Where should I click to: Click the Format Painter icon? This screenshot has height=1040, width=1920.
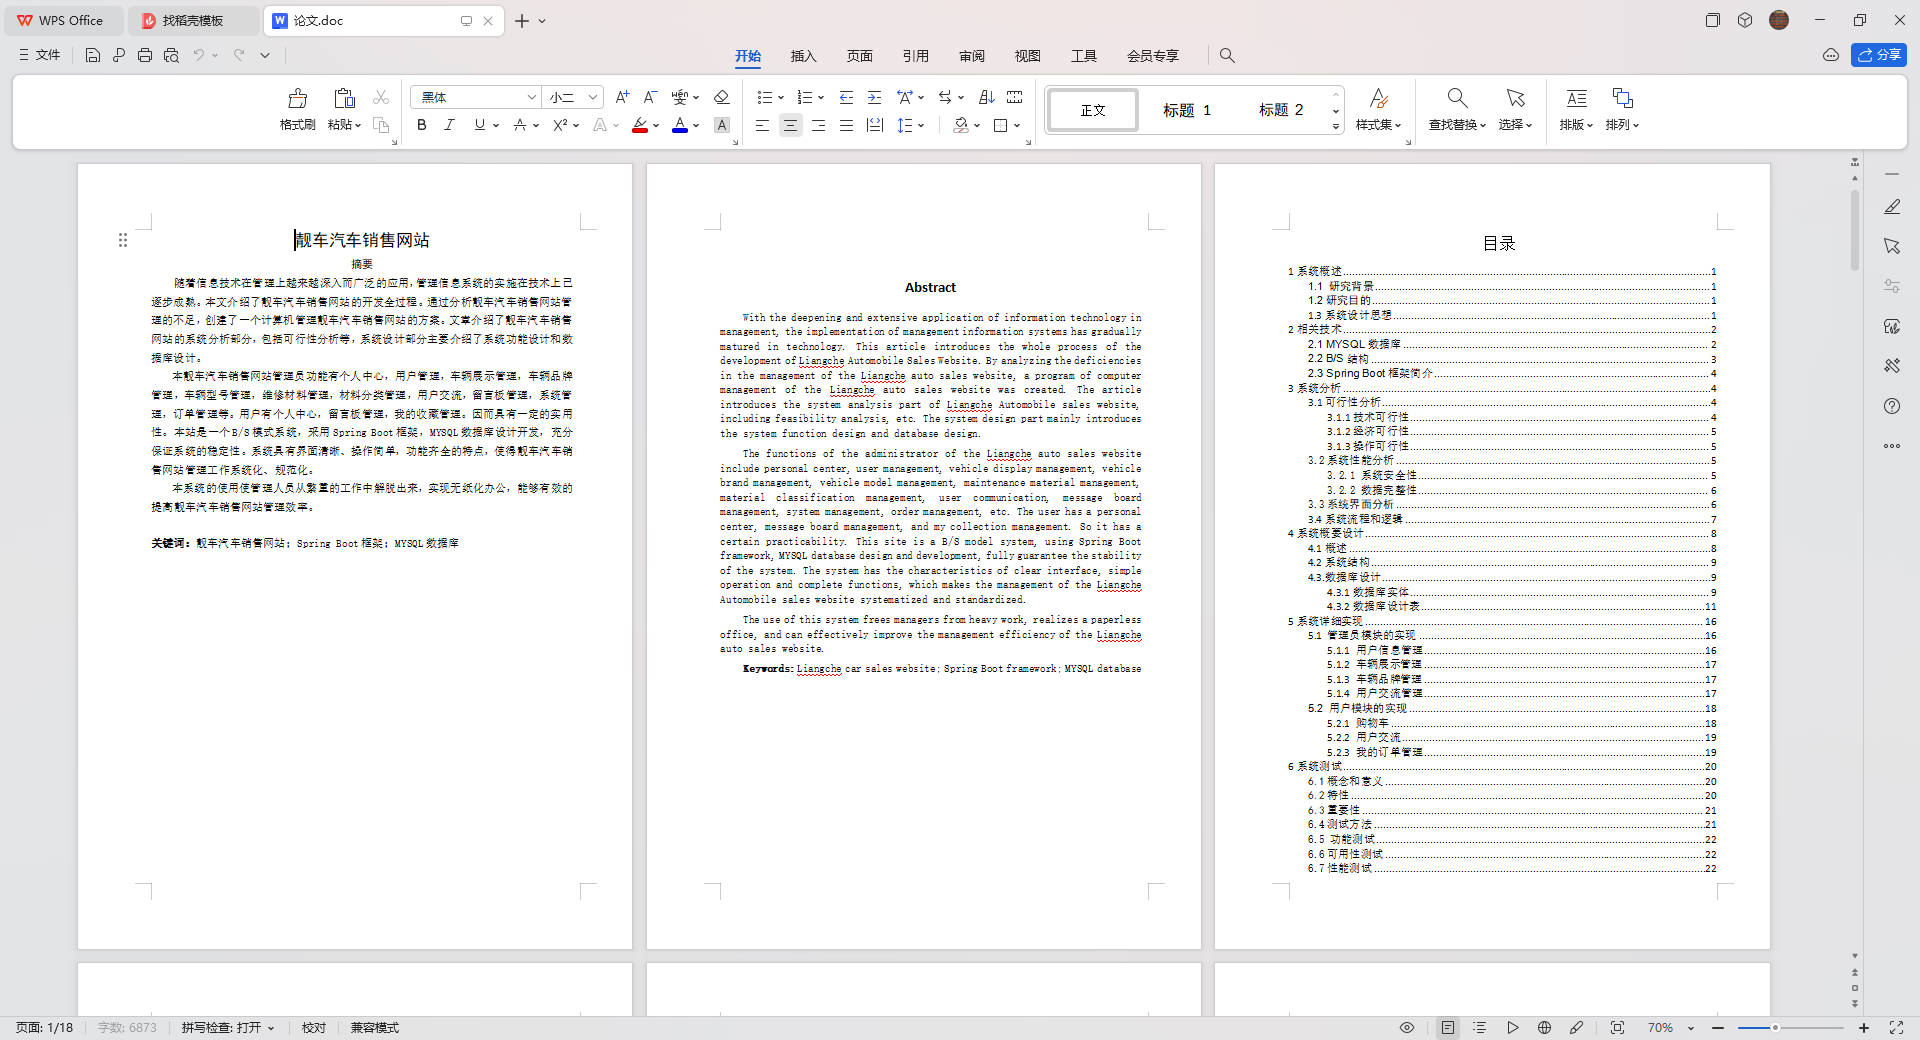tap(297, 98)
